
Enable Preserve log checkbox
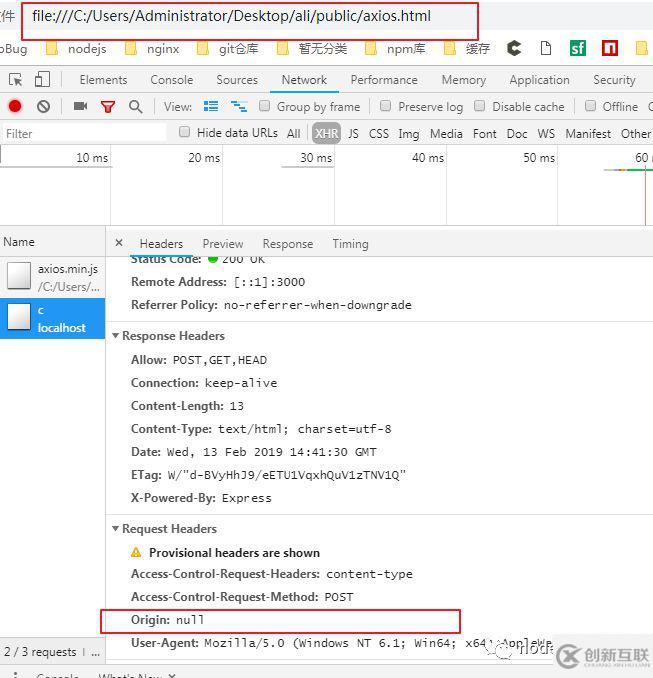click(x=385, y=106)
